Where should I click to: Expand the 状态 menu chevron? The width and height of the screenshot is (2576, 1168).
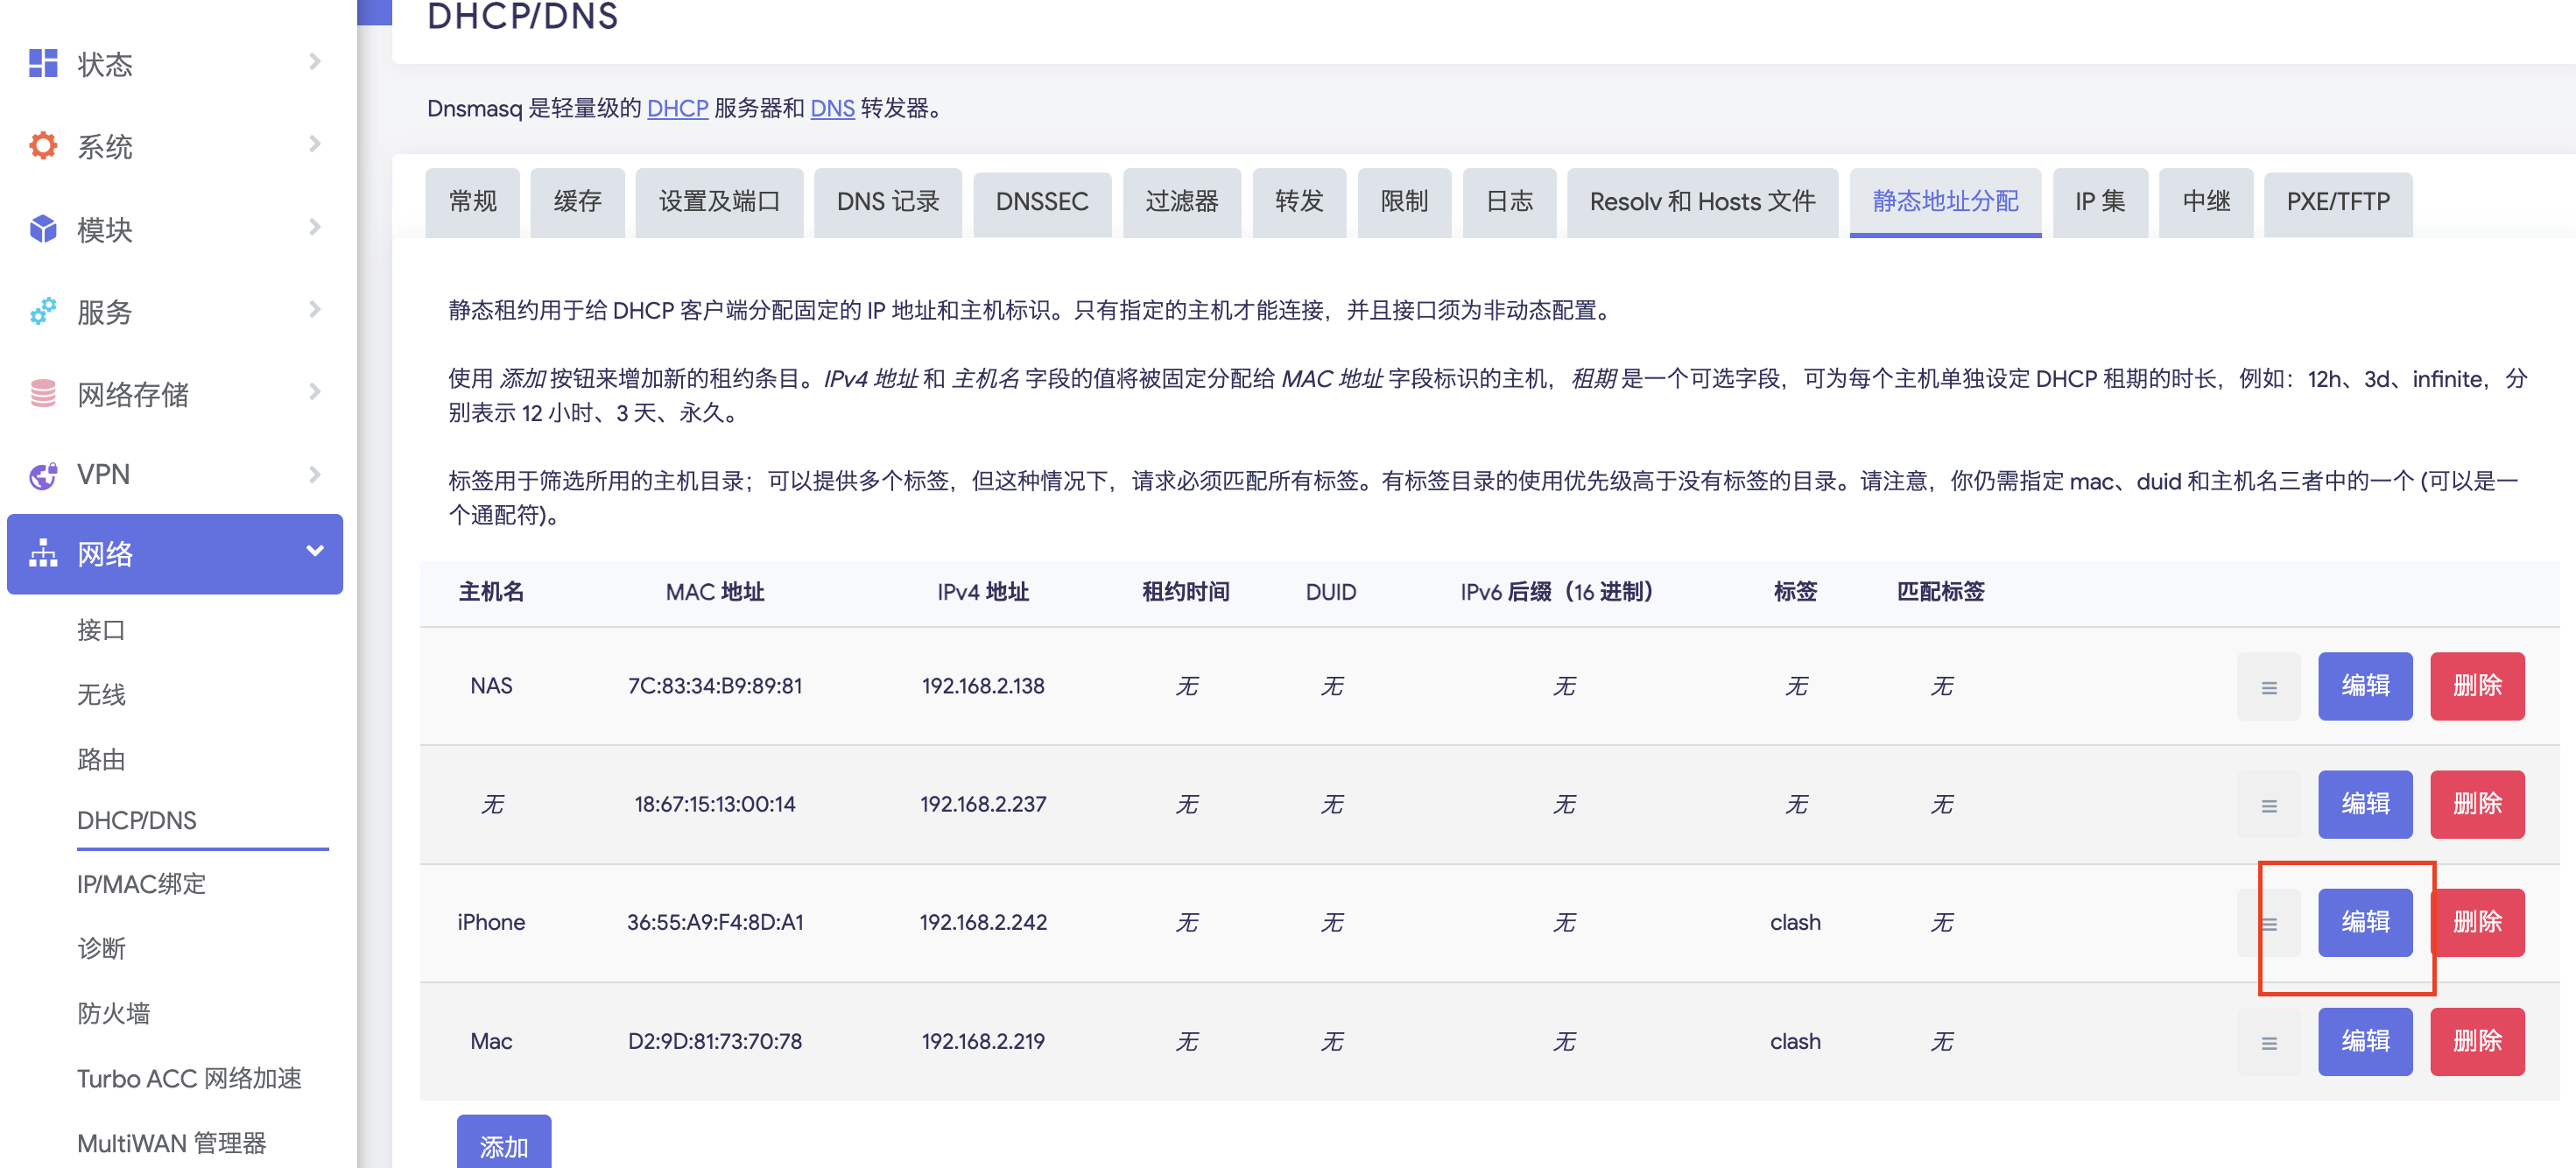[314, 62]
